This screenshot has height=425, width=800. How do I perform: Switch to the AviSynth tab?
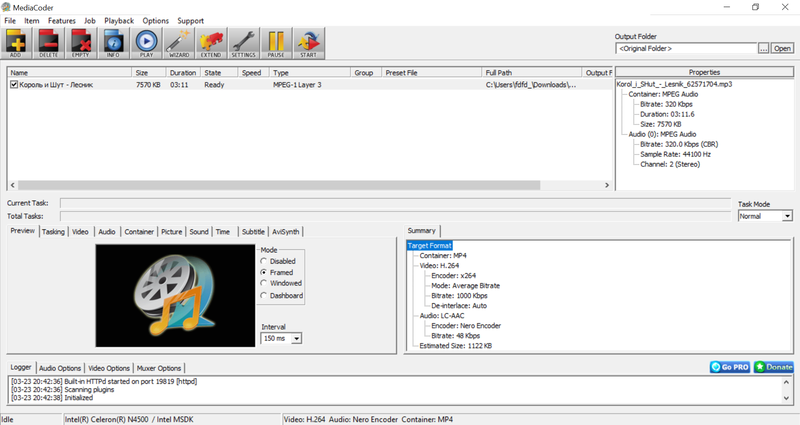[x=286, y=232]
